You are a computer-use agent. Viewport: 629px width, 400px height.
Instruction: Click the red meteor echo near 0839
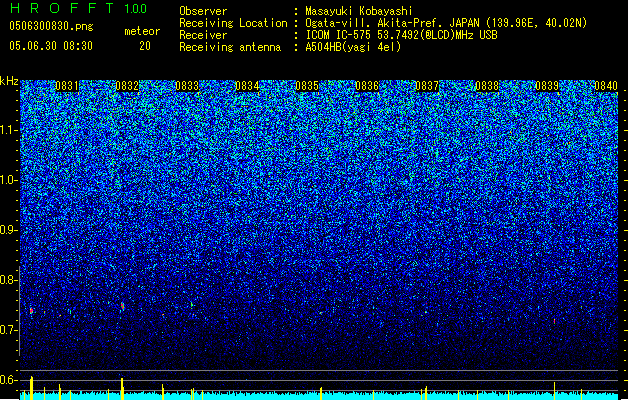click(x=554, y=321)
